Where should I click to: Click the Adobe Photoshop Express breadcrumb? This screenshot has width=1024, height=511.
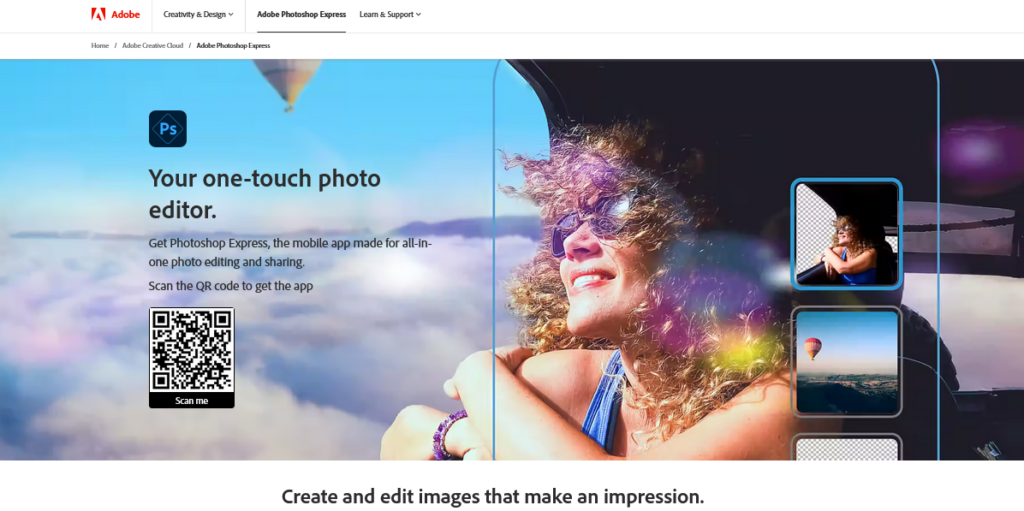point(233,46)
